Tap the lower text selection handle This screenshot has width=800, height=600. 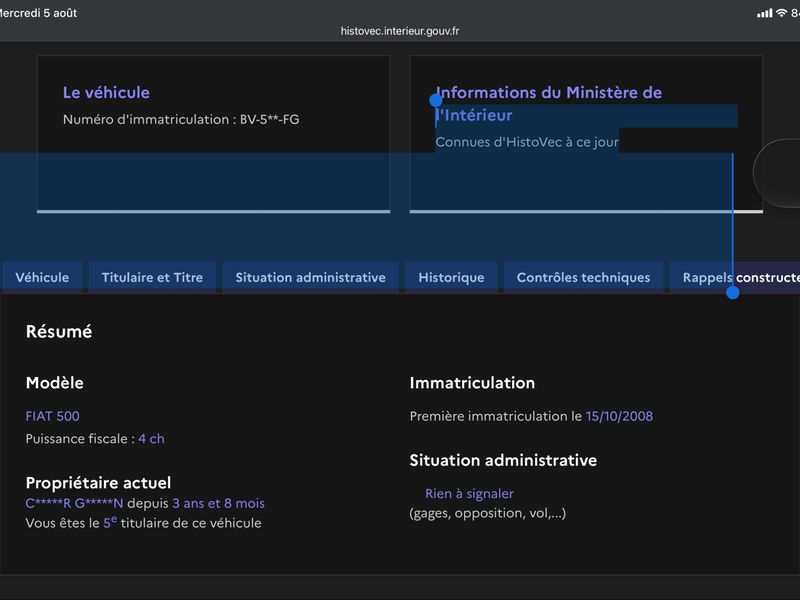tap(733, 292)
